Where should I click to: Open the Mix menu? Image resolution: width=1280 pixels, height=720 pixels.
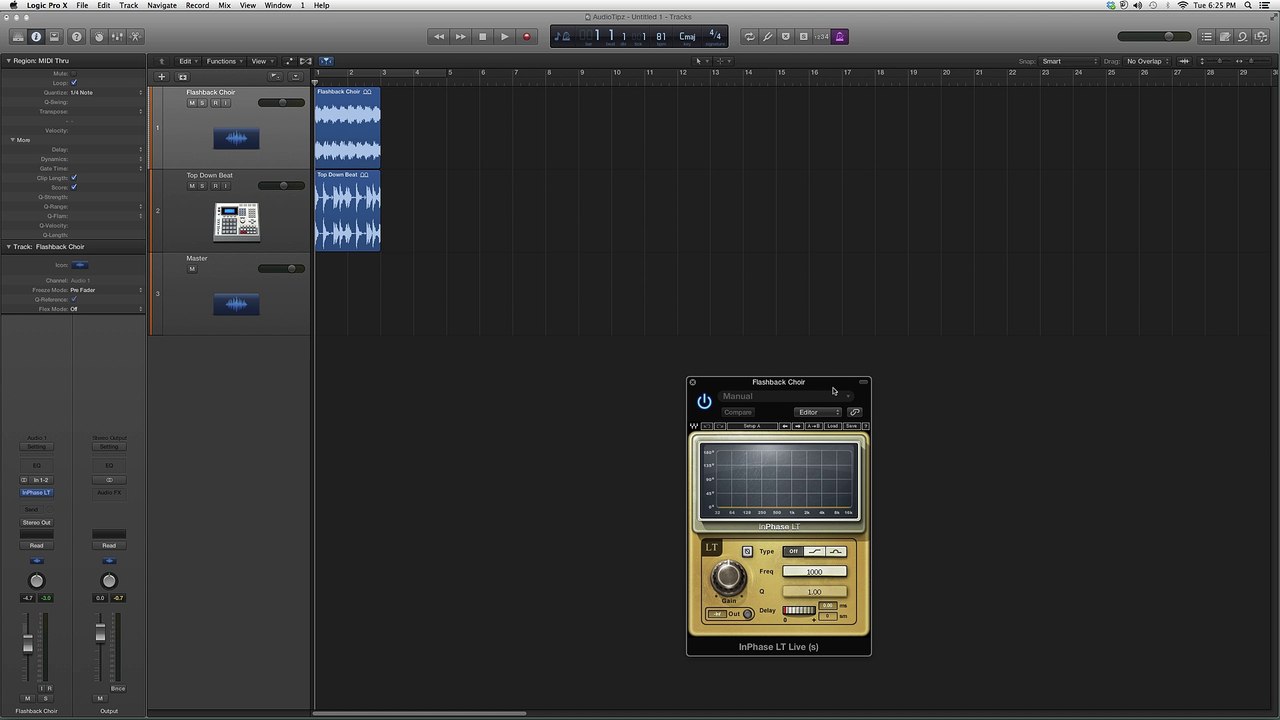(224, 5)
